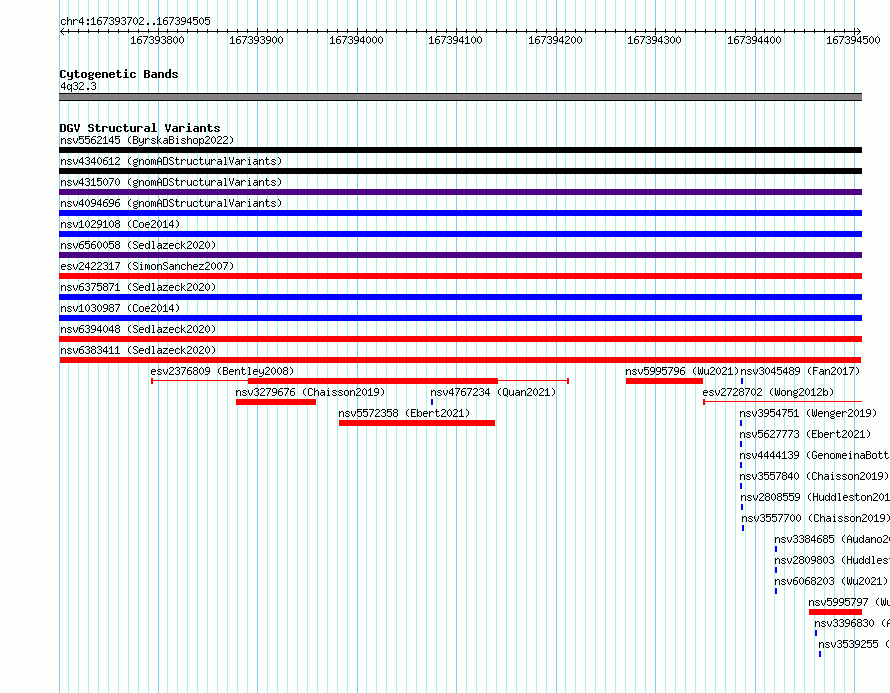
Task: Click ruler position 167394300
Action: (x=654, y=40)
